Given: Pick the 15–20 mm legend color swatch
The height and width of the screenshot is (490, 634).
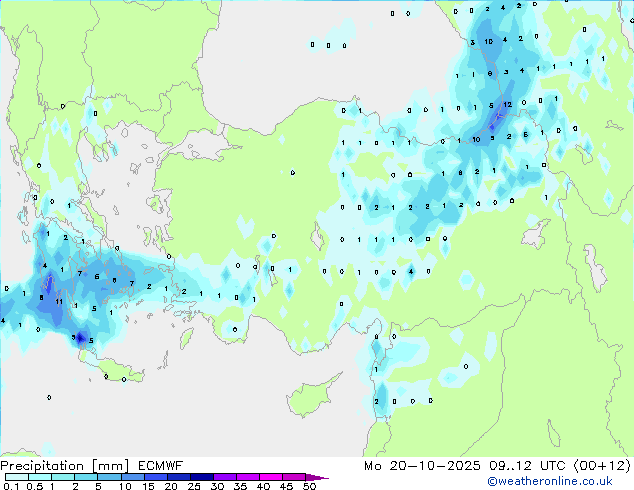Looking at the screenshot, I should click(155, 477).
